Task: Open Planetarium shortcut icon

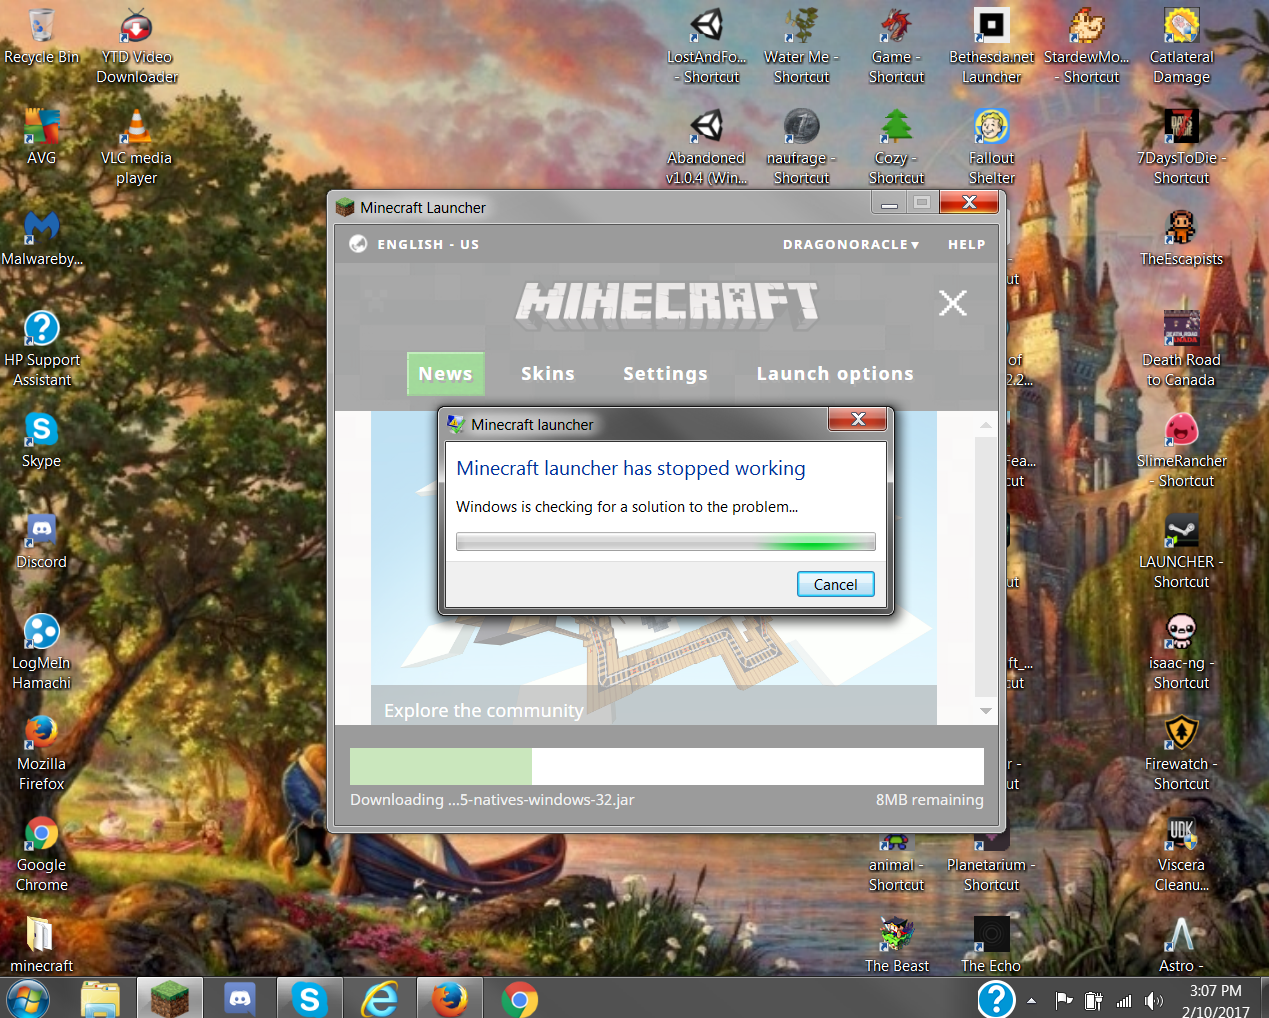Action: point(991,865)
